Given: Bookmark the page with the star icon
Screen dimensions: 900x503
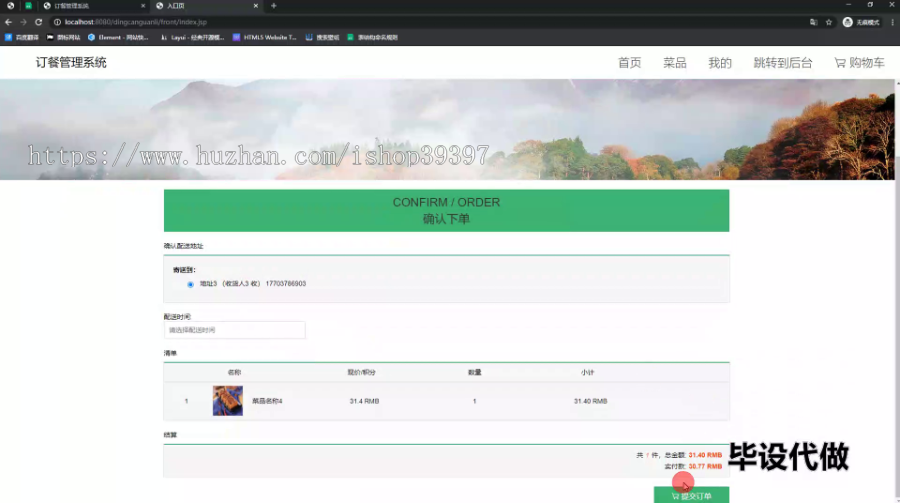Looking at the screenshot, I should [x=829, y=22].
